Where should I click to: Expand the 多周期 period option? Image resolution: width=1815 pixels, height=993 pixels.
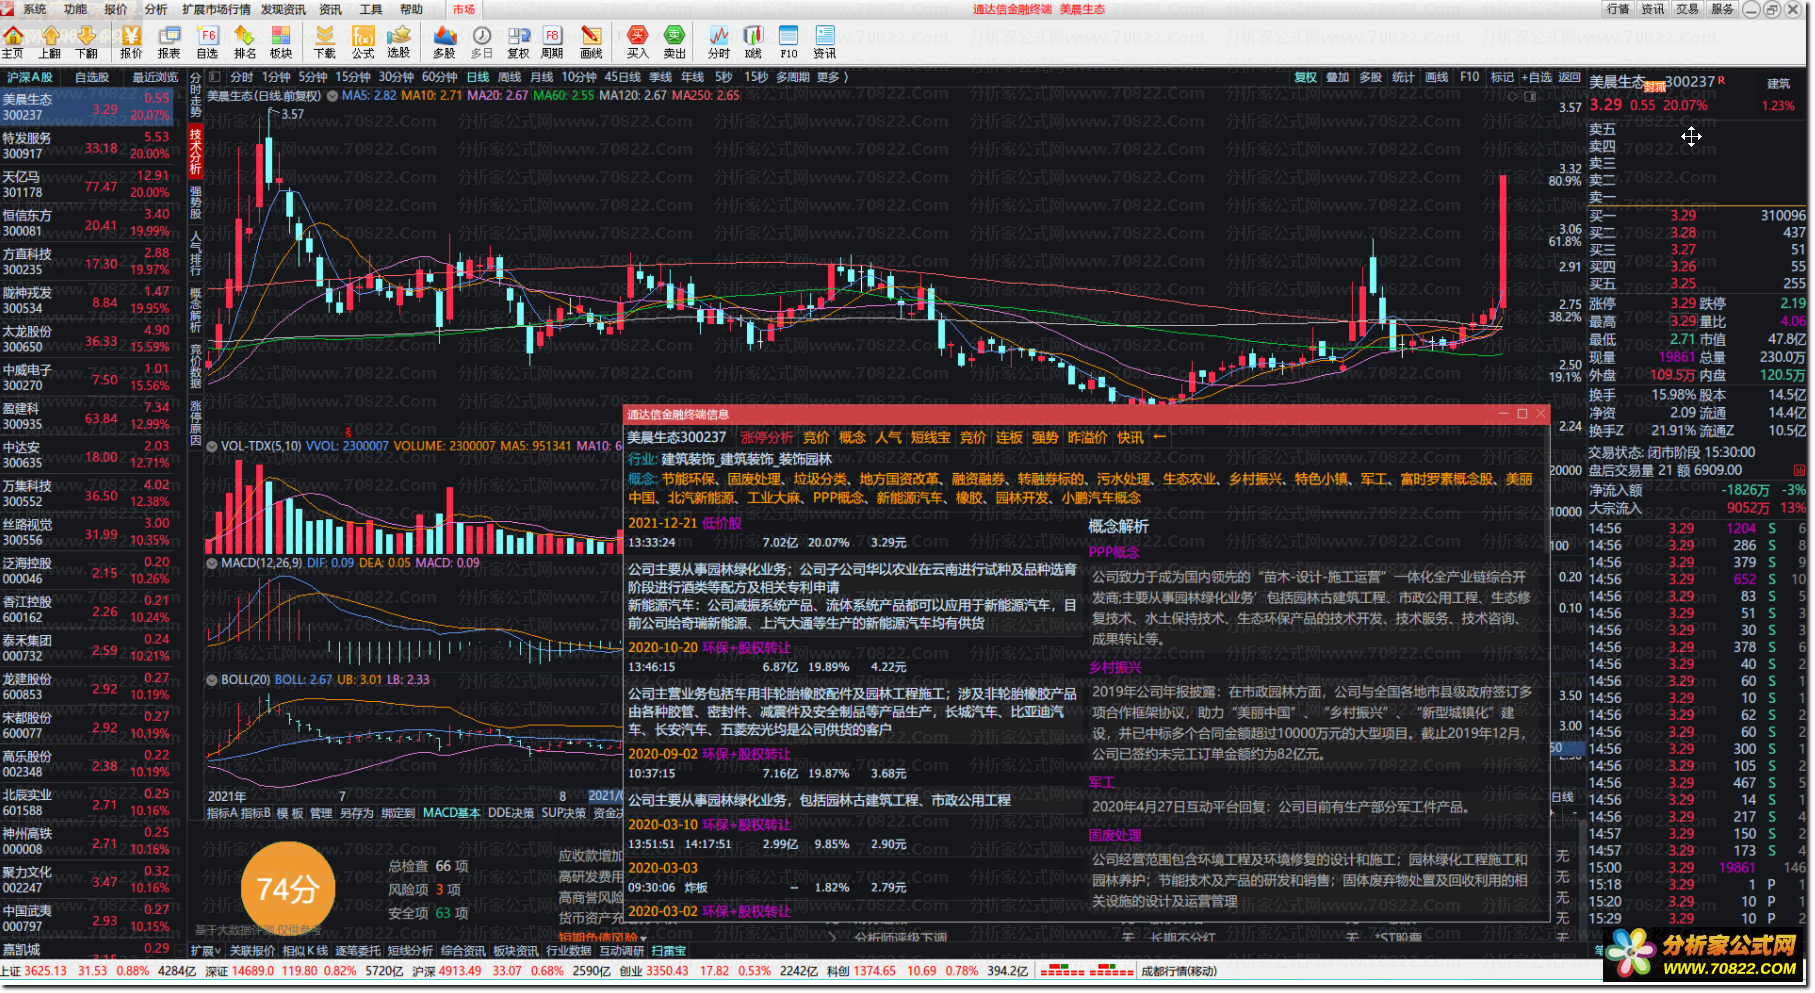pos(793,77)
